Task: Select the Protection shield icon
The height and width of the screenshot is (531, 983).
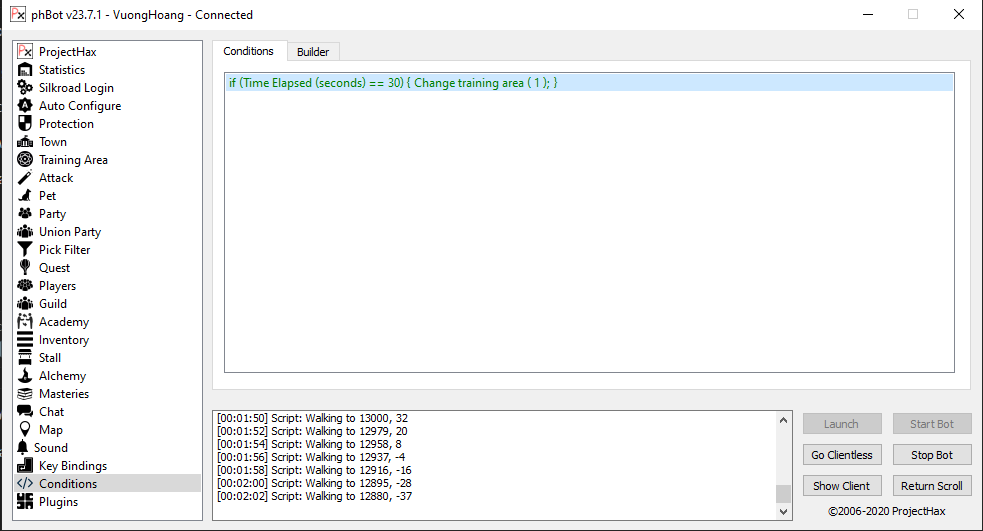Action: coord(25,124)
